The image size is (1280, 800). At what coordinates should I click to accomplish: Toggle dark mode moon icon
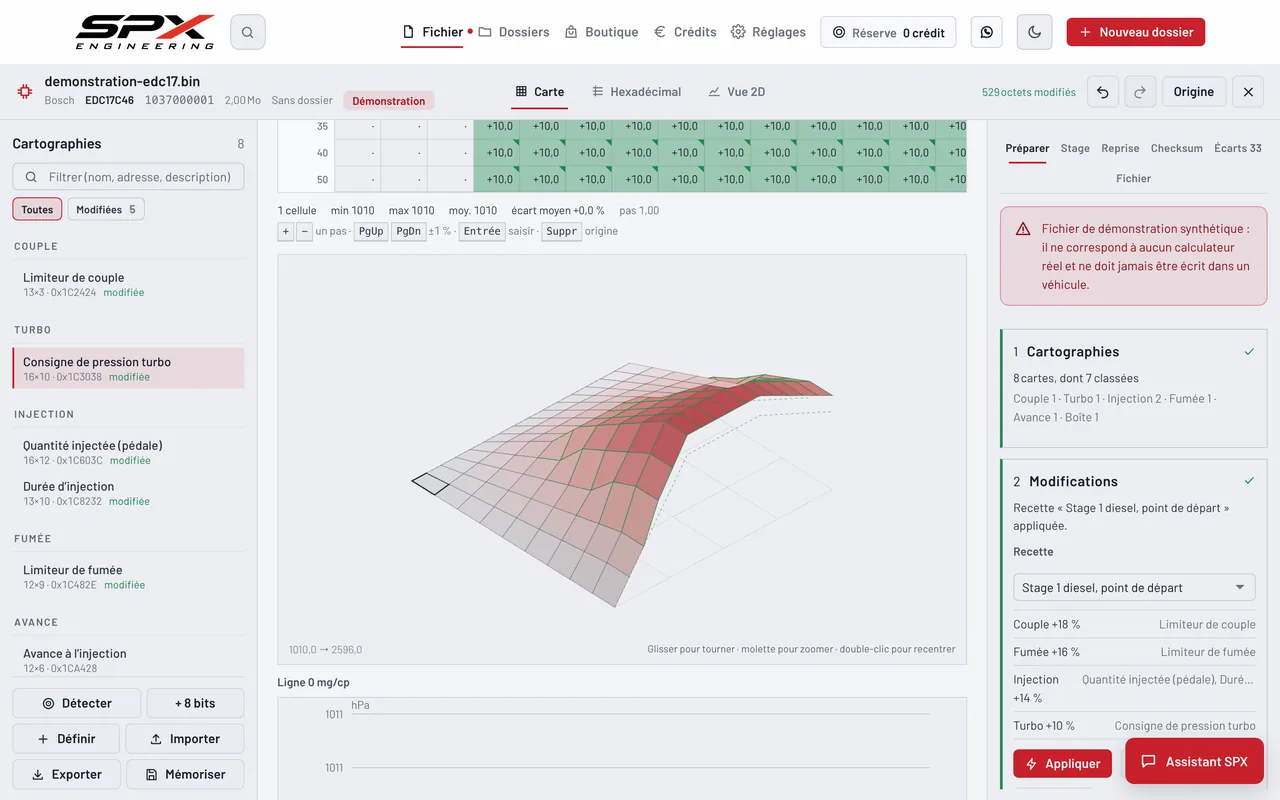(1034, 32)
